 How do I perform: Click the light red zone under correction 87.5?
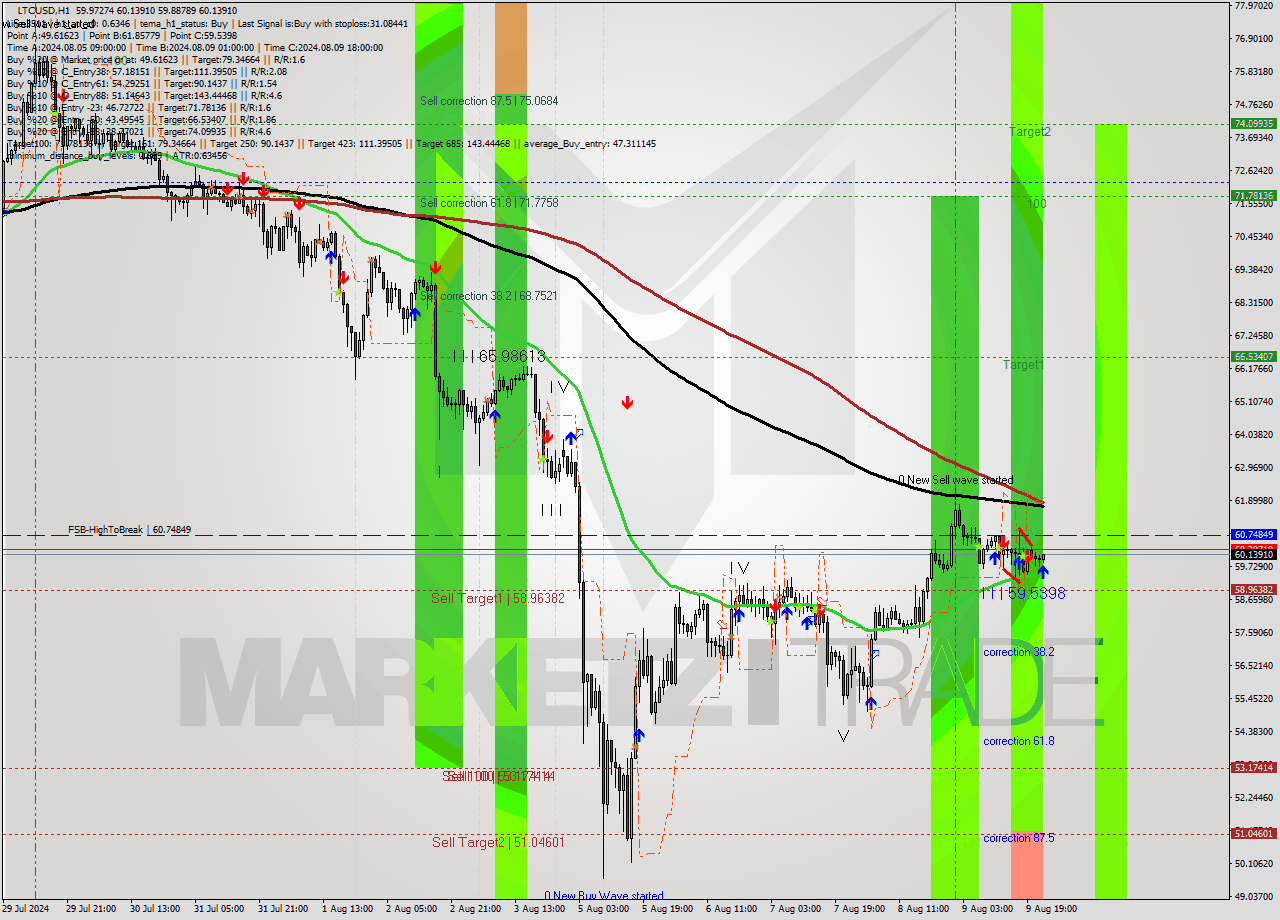tap(1027, 866)
